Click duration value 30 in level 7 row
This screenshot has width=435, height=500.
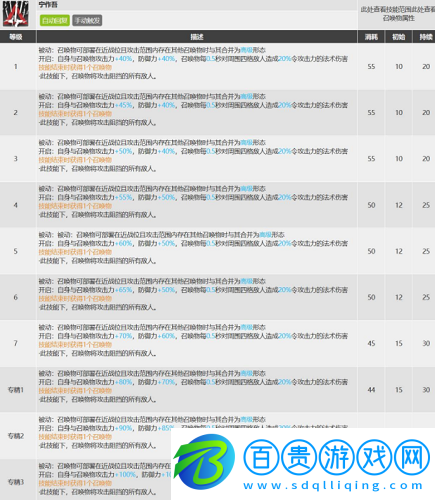pyautogui.click(x=426, y=343)
